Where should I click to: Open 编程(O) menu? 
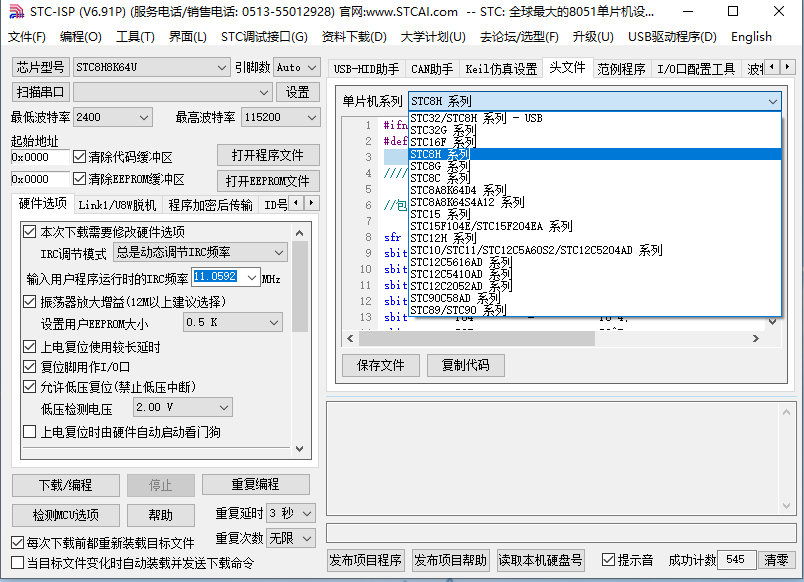[81, 37]
